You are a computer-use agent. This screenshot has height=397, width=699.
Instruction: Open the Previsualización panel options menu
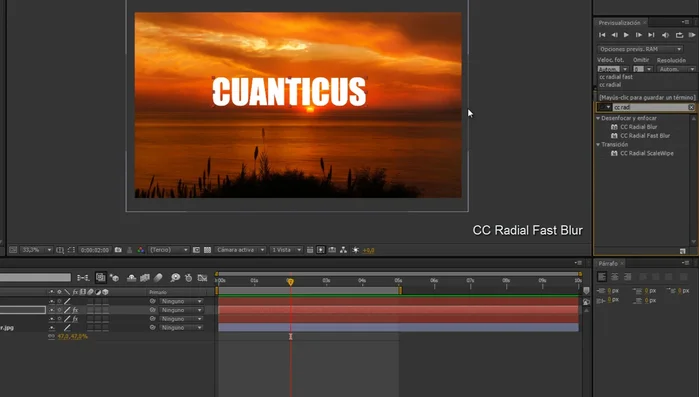coord(686,22)
